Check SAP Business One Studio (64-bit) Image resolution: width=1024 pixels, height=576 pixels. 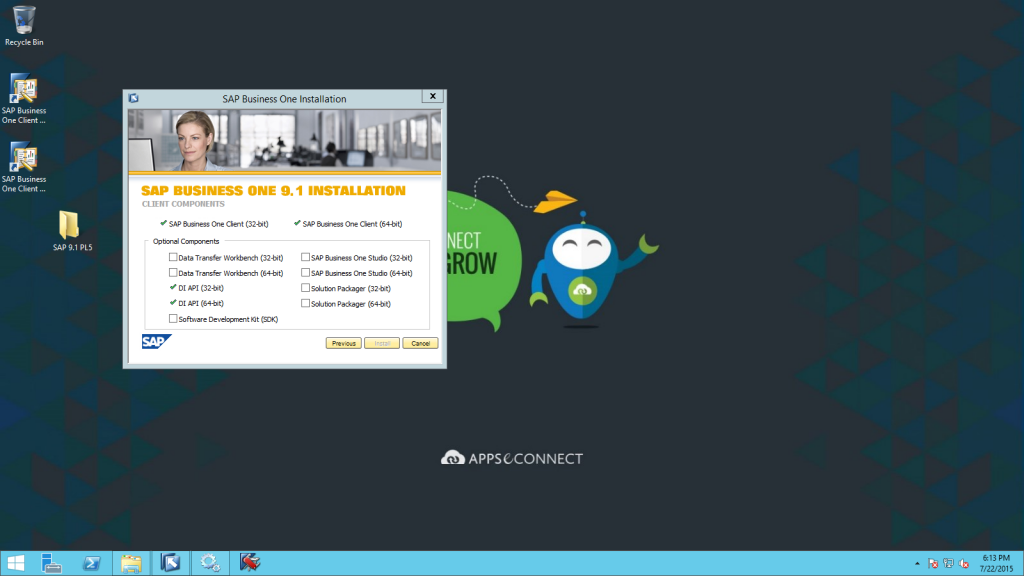pyautogui.click(x=305, y=272)
